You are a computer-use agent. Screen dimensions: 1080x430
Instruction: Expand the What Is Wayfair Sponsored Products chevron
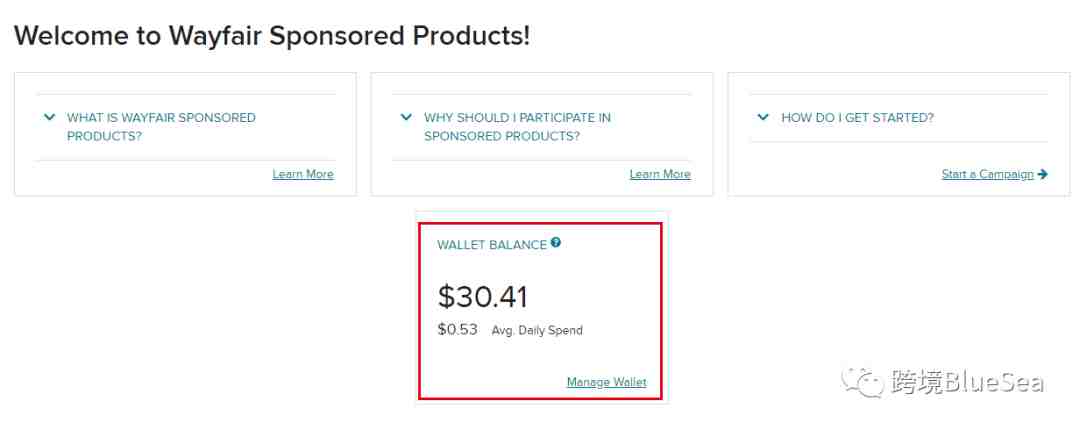(49, 117)
